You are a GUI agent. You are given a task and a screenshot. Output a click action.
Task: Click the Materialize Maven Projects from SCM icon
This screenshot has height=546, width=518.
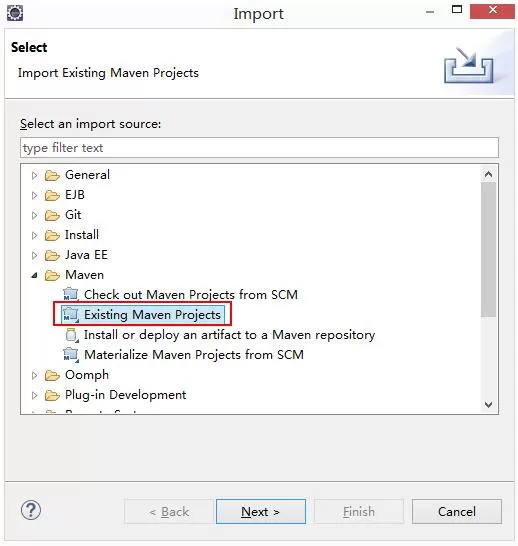71,355
